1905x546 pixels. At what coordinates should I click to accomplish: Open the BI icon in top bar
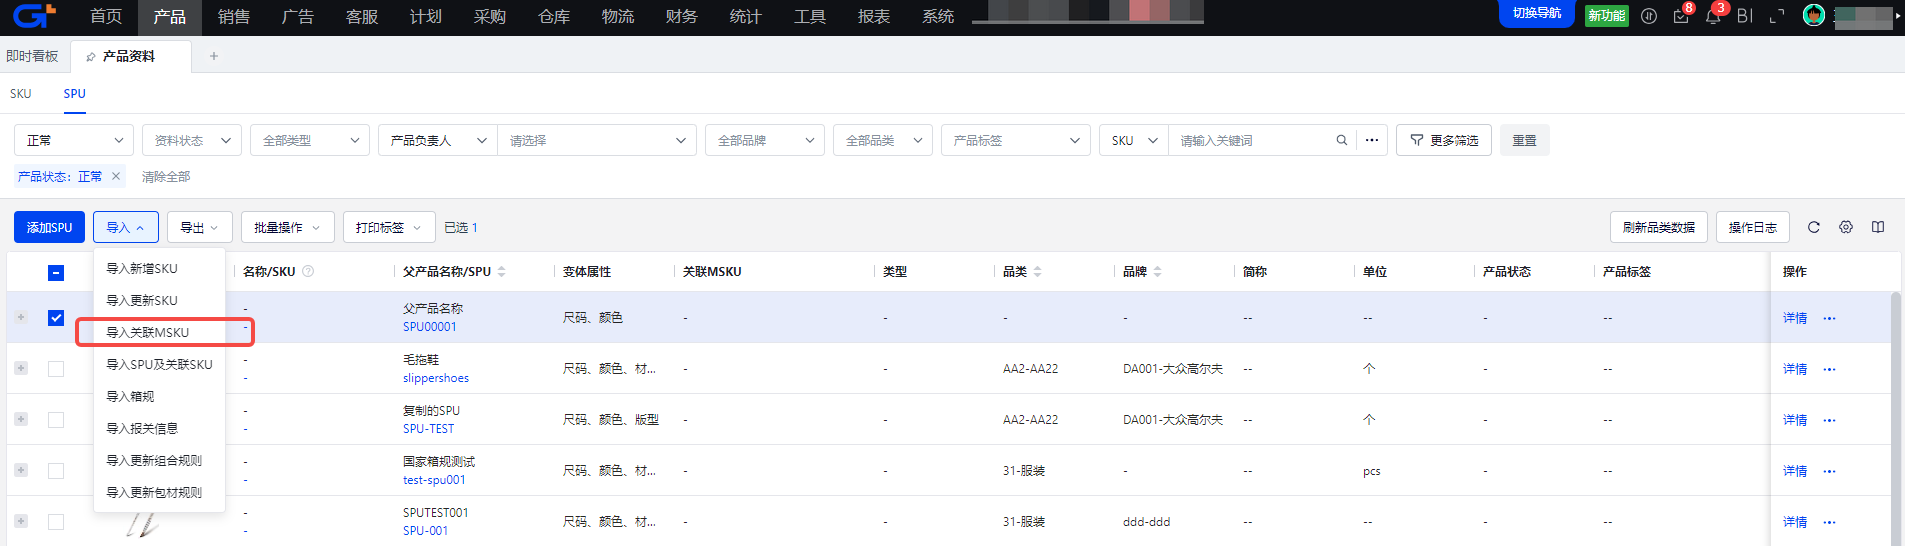pyautogui.click(x=1745, y=16)
